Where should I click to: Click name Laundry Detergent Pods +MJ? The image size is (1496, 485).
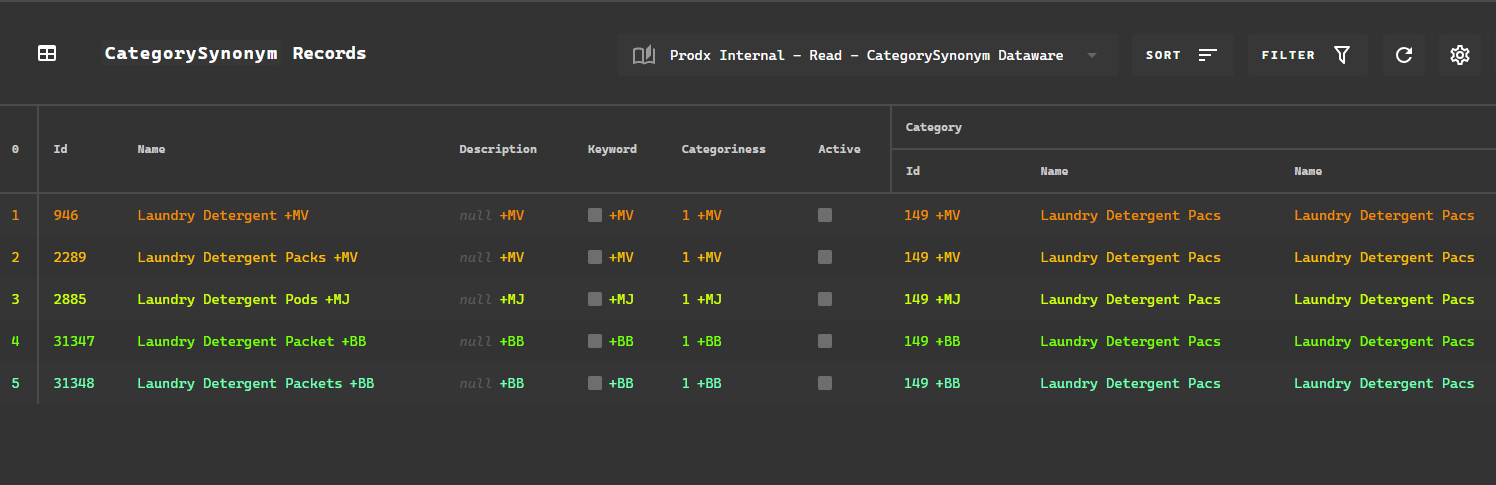(x=244, y=299)
